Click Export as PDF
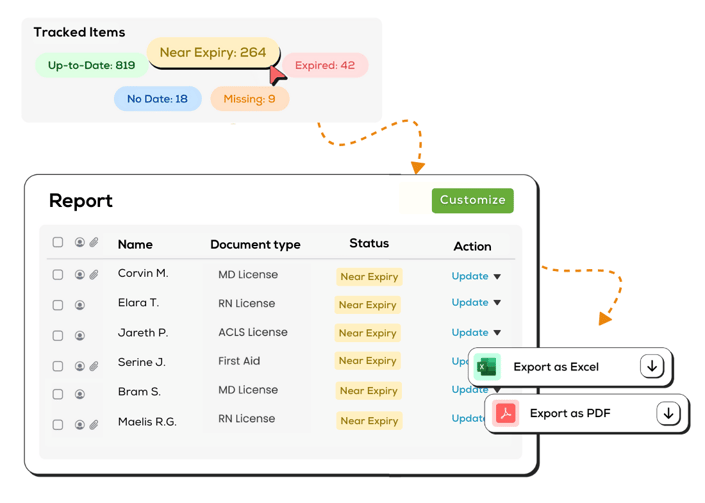This screenshot has height=503, width=705. pyautogui.click(x=586, y=414)
